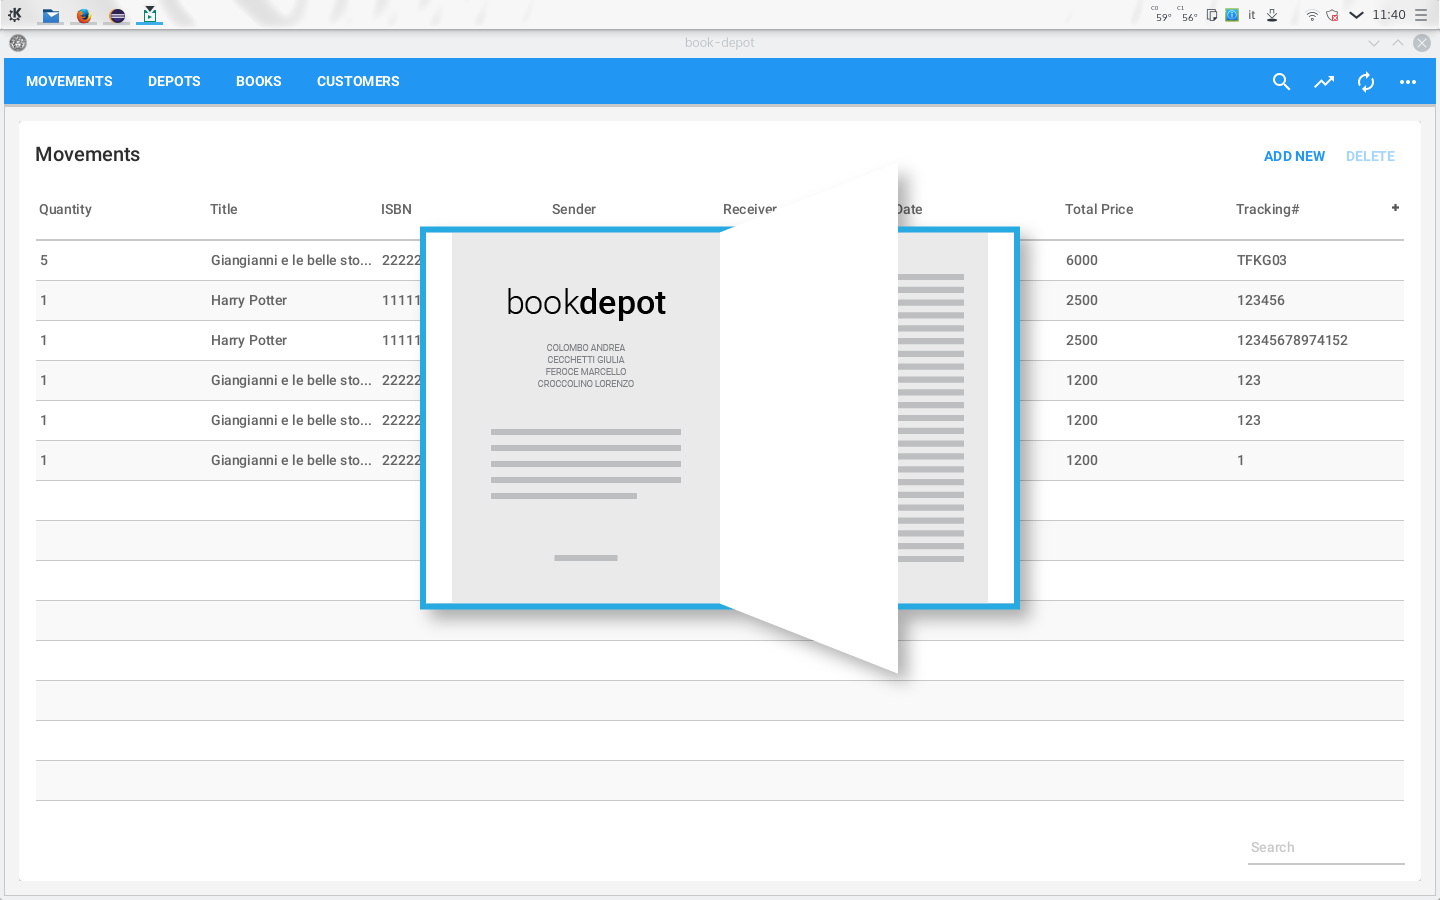Viewport: 1440px width, 900px height.
Task: Select the tracking cell 123456
Action: pyautogui.click(x=1261, y=300)
